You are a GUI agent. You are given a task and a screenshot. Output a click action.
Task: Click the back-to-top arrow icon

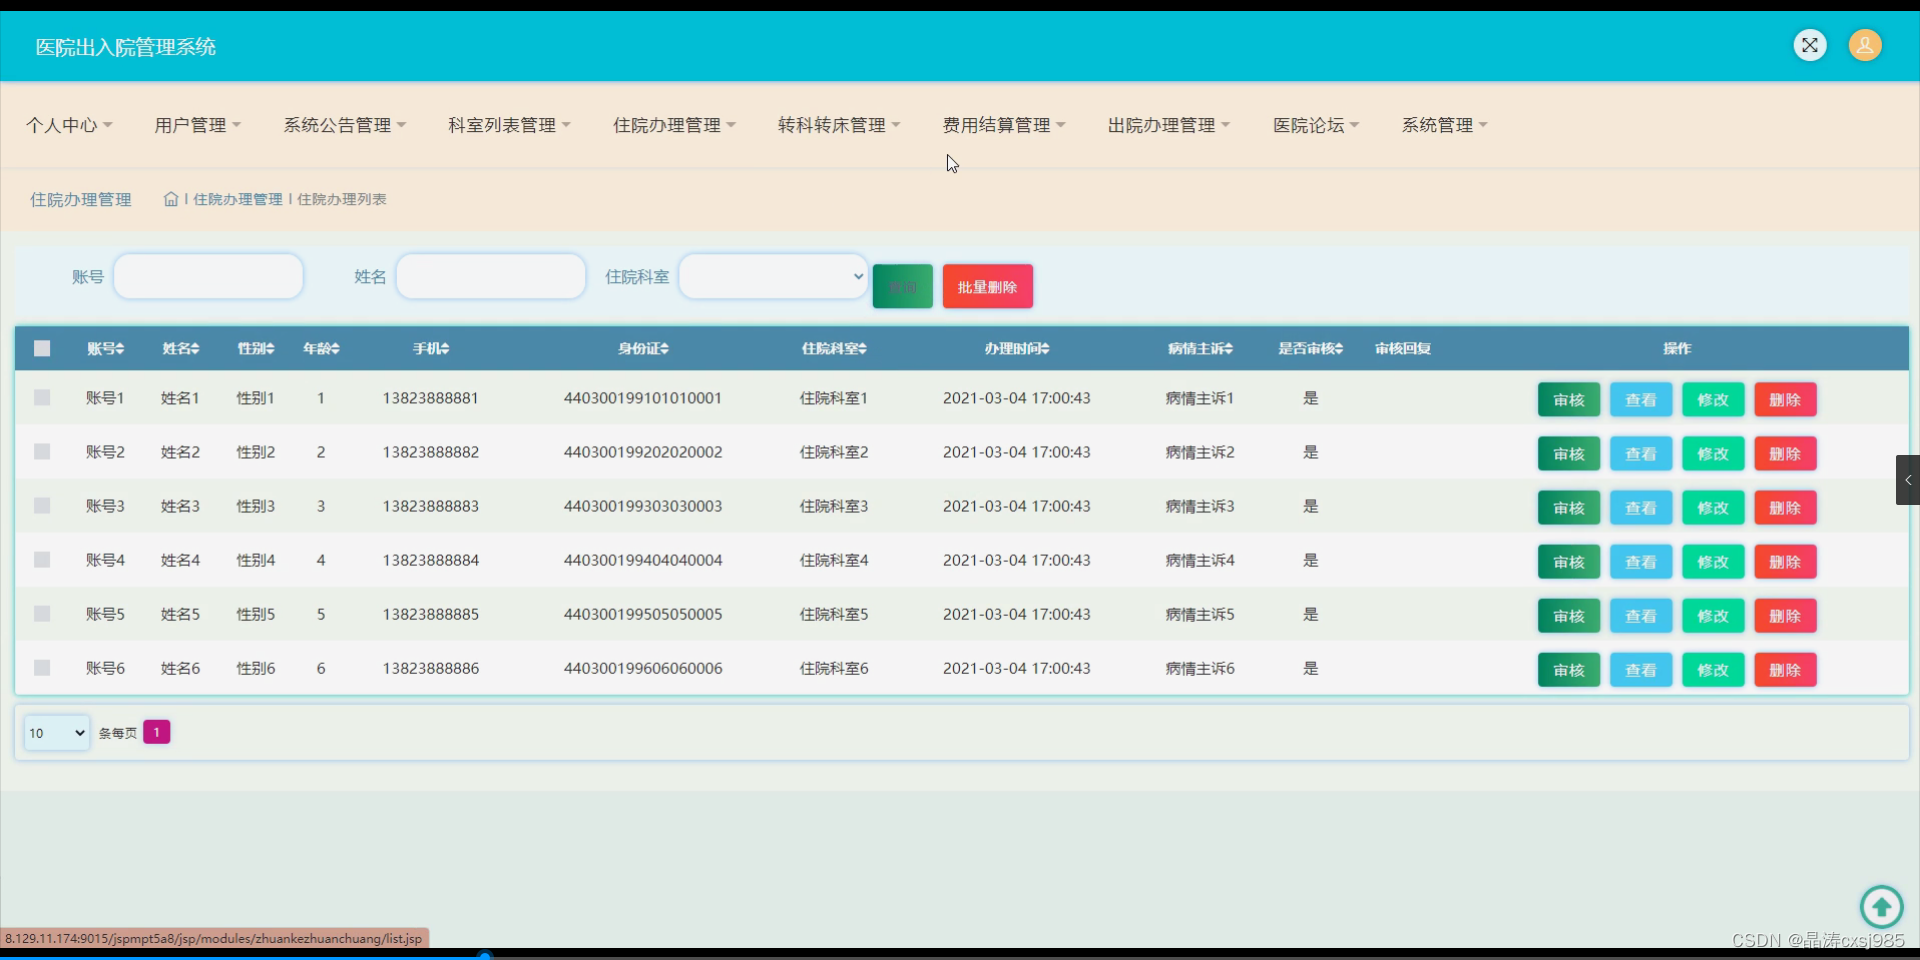pyautogui.click(x=1881, y=907)
